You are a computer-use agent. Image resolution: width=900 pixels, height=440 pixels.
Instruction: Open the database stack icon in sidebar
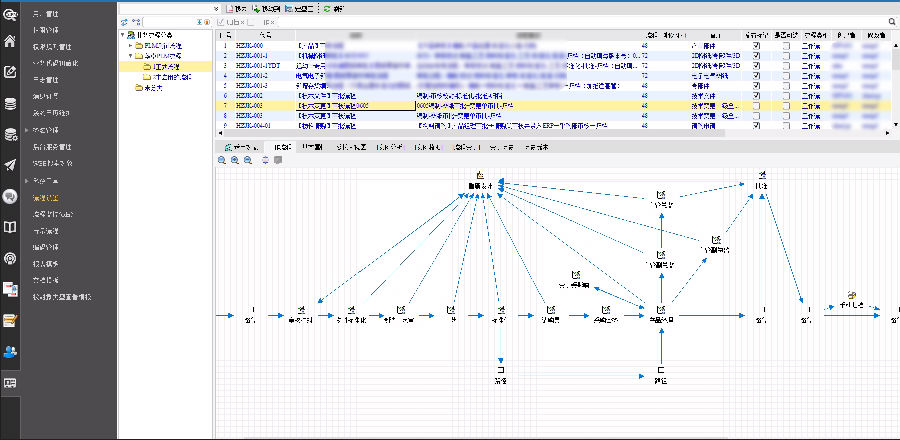pyautogui.click(x=10, y=103)
